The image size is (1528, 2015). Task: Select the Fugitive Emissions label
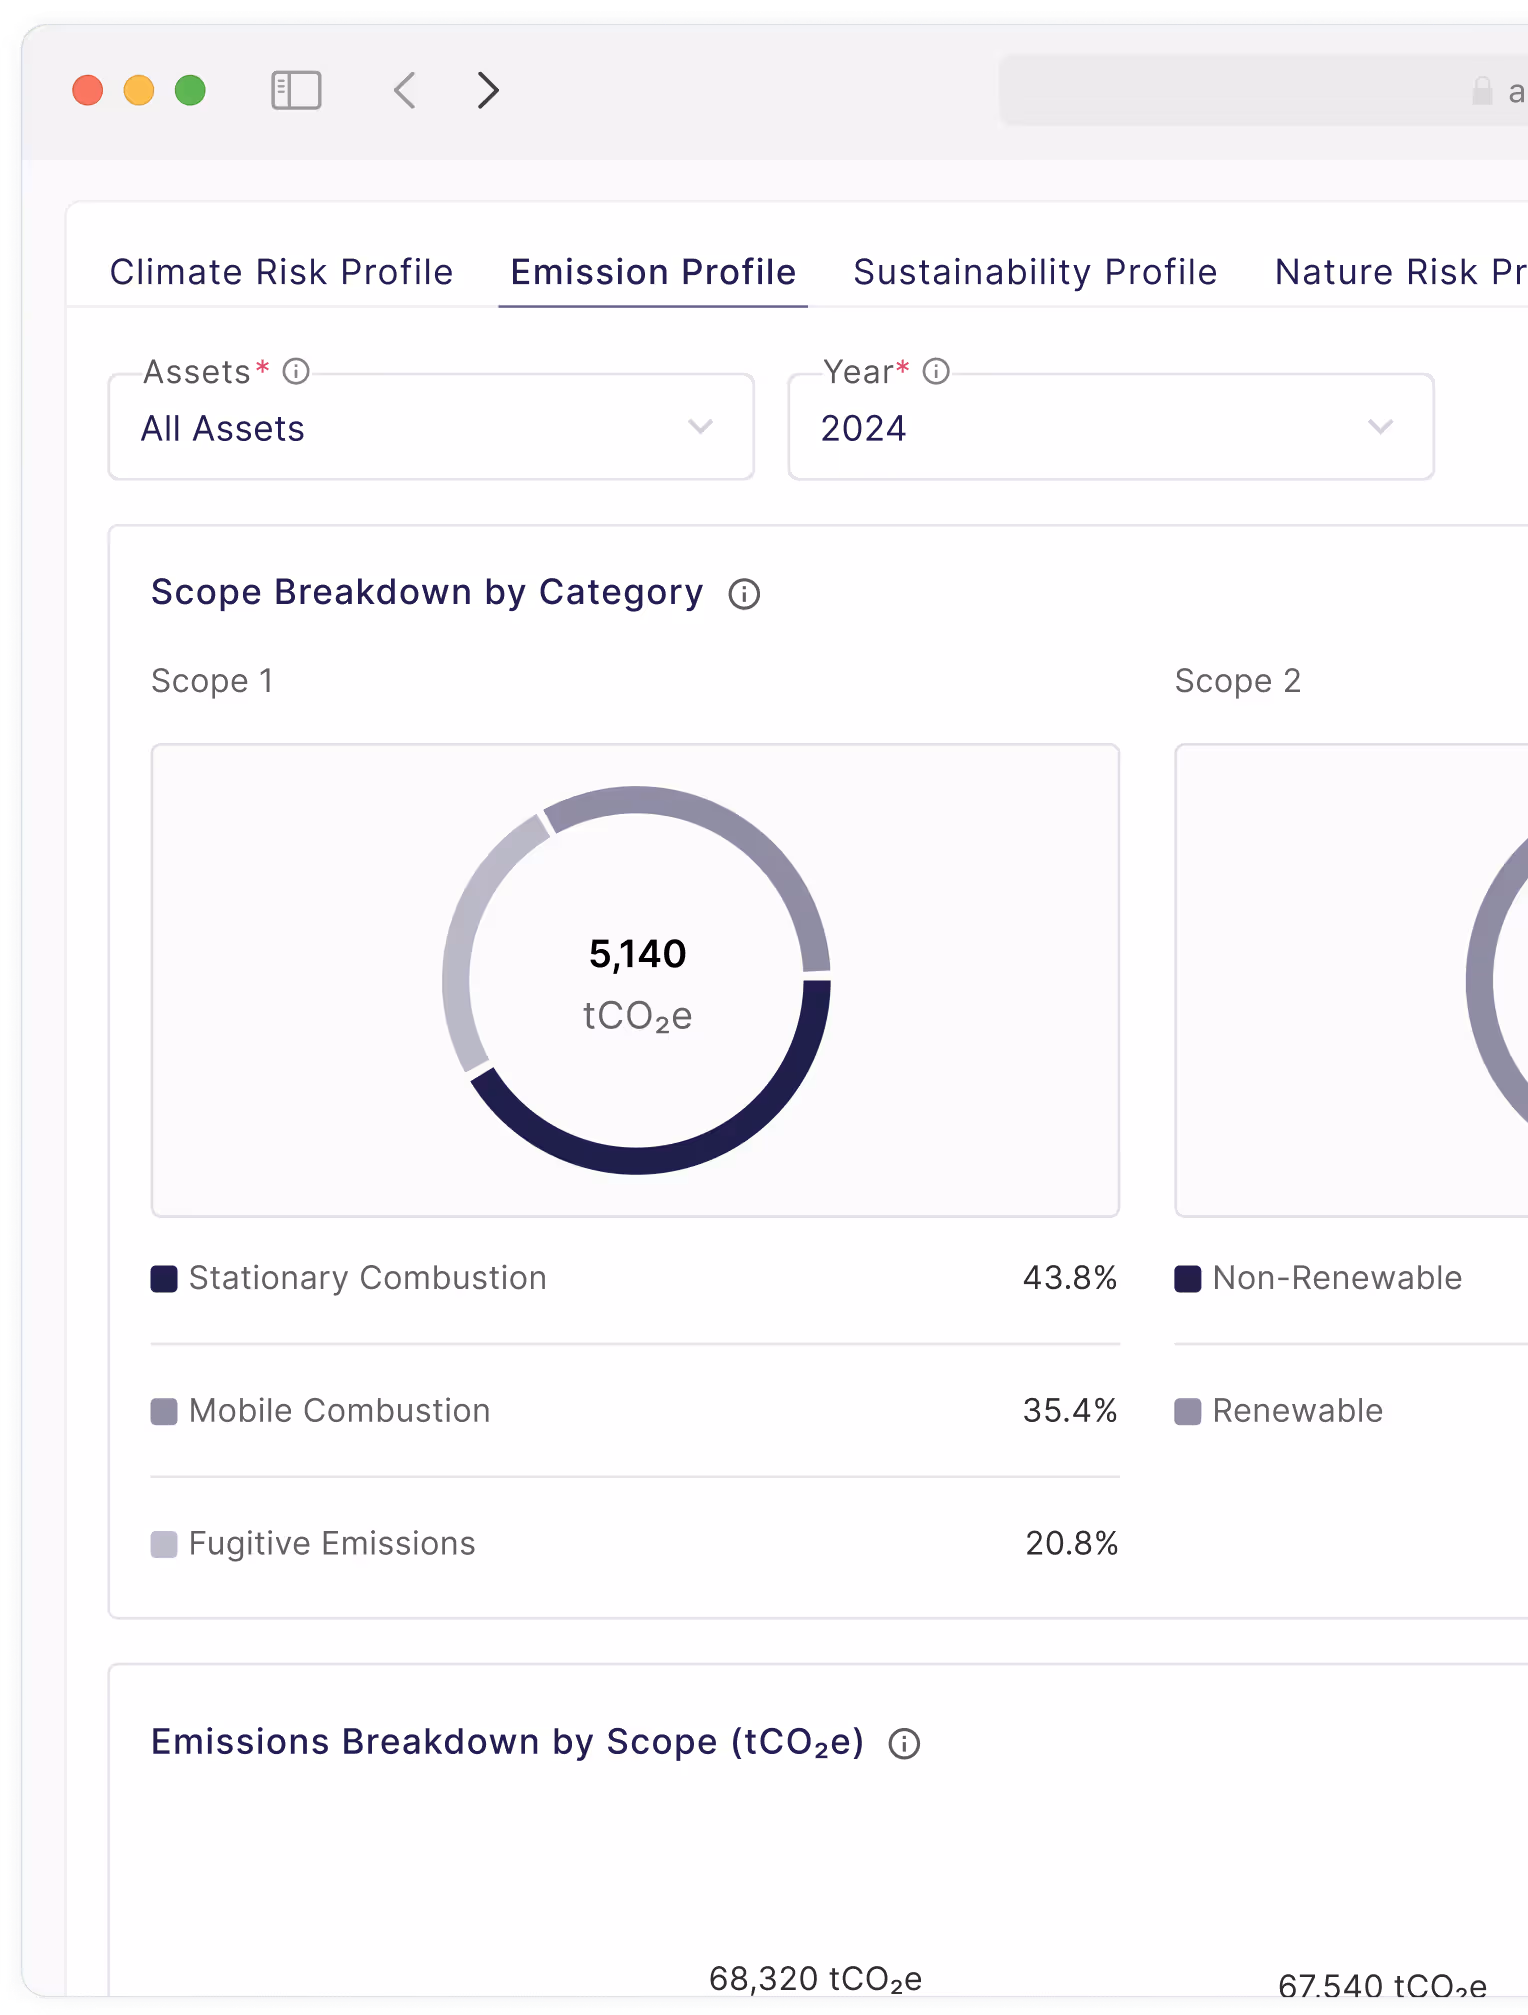tap(332, 1544)
